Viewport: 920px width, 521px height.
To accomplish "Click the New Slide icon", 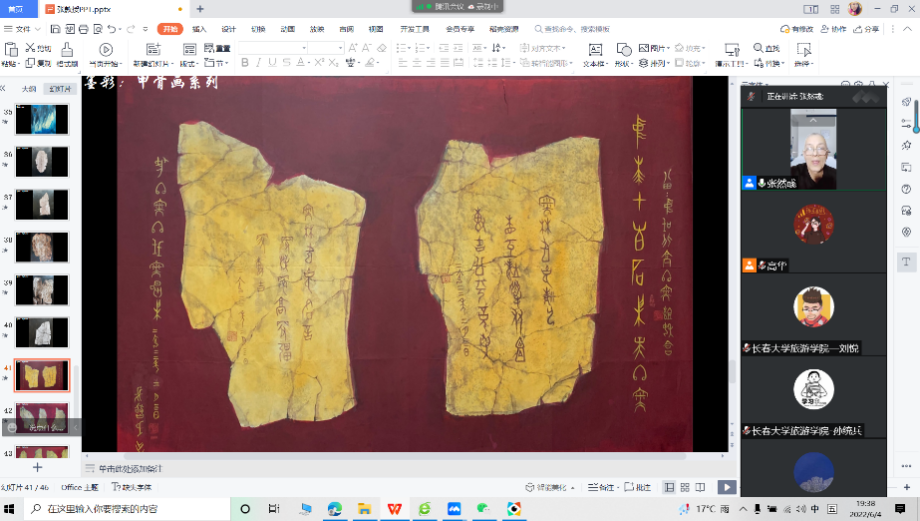I will 153,49.
